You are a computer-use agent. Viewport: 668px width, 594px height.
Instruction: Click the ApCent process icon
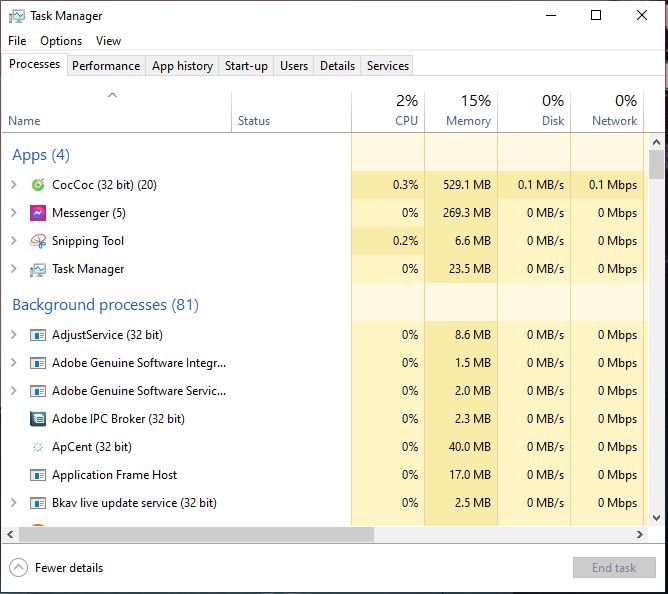click(38, 447)
